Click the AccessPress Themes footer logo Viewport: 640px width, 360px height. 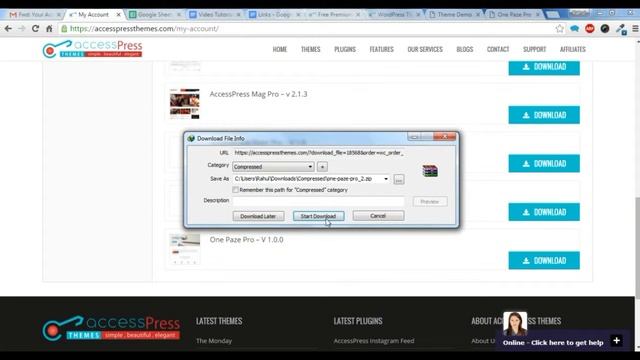click(x=111, y=328)
